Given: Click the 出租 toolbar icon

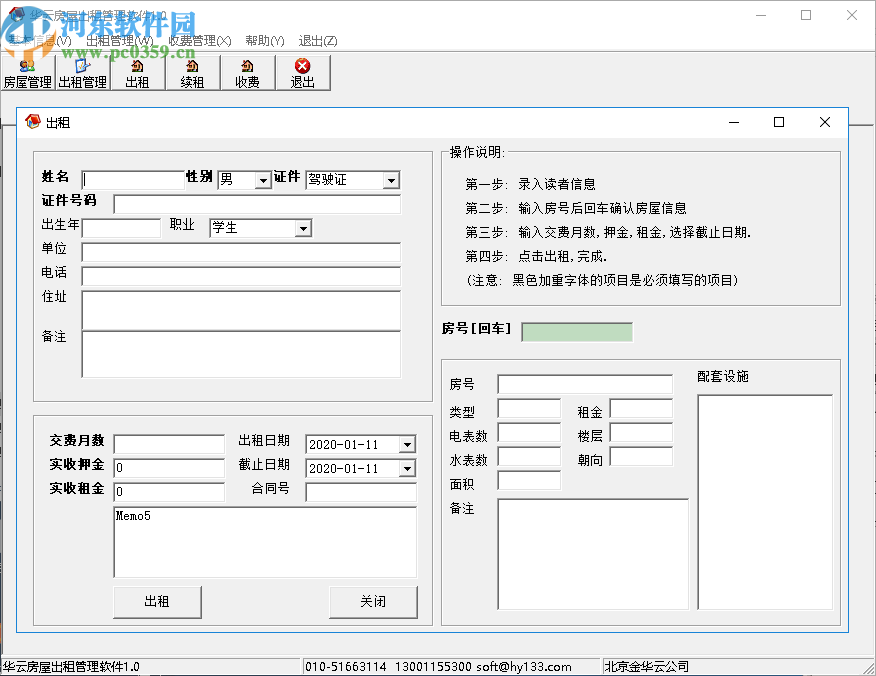Looking at the screenshot, I should click(x=137, y=73).
